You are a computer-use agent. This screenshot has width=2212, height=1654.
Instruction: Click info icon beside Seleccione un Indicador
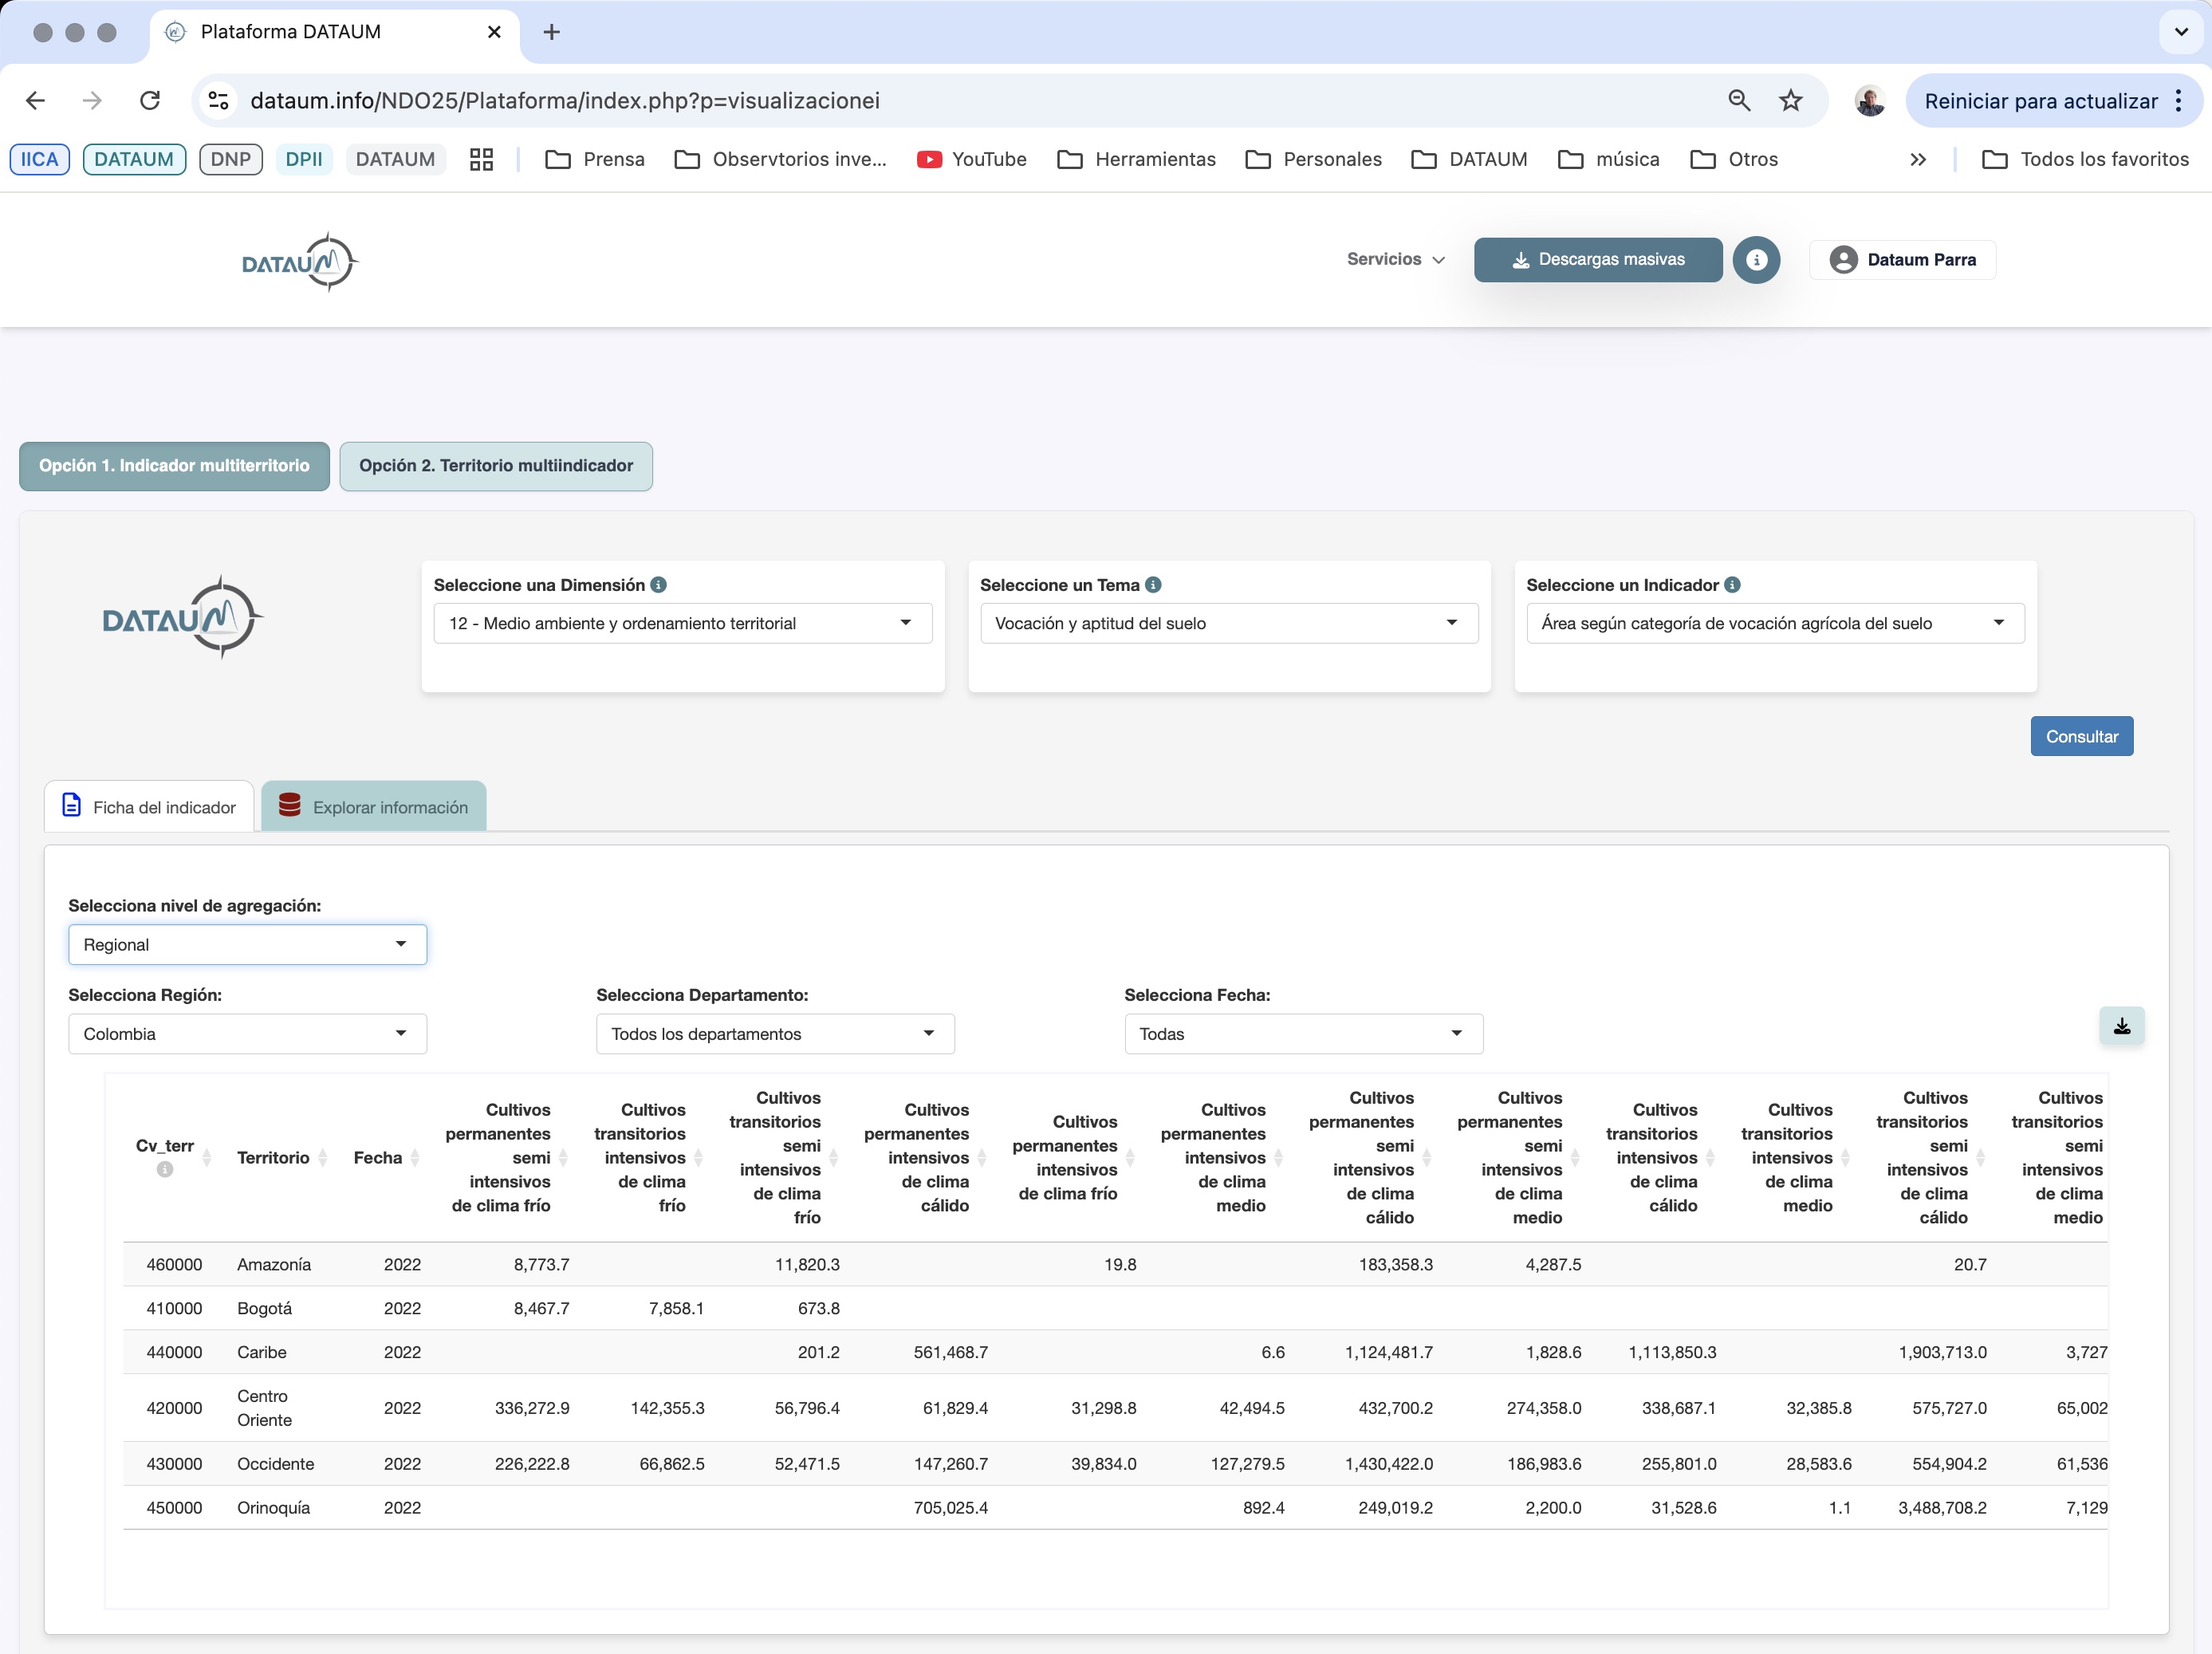point(1732,585)
